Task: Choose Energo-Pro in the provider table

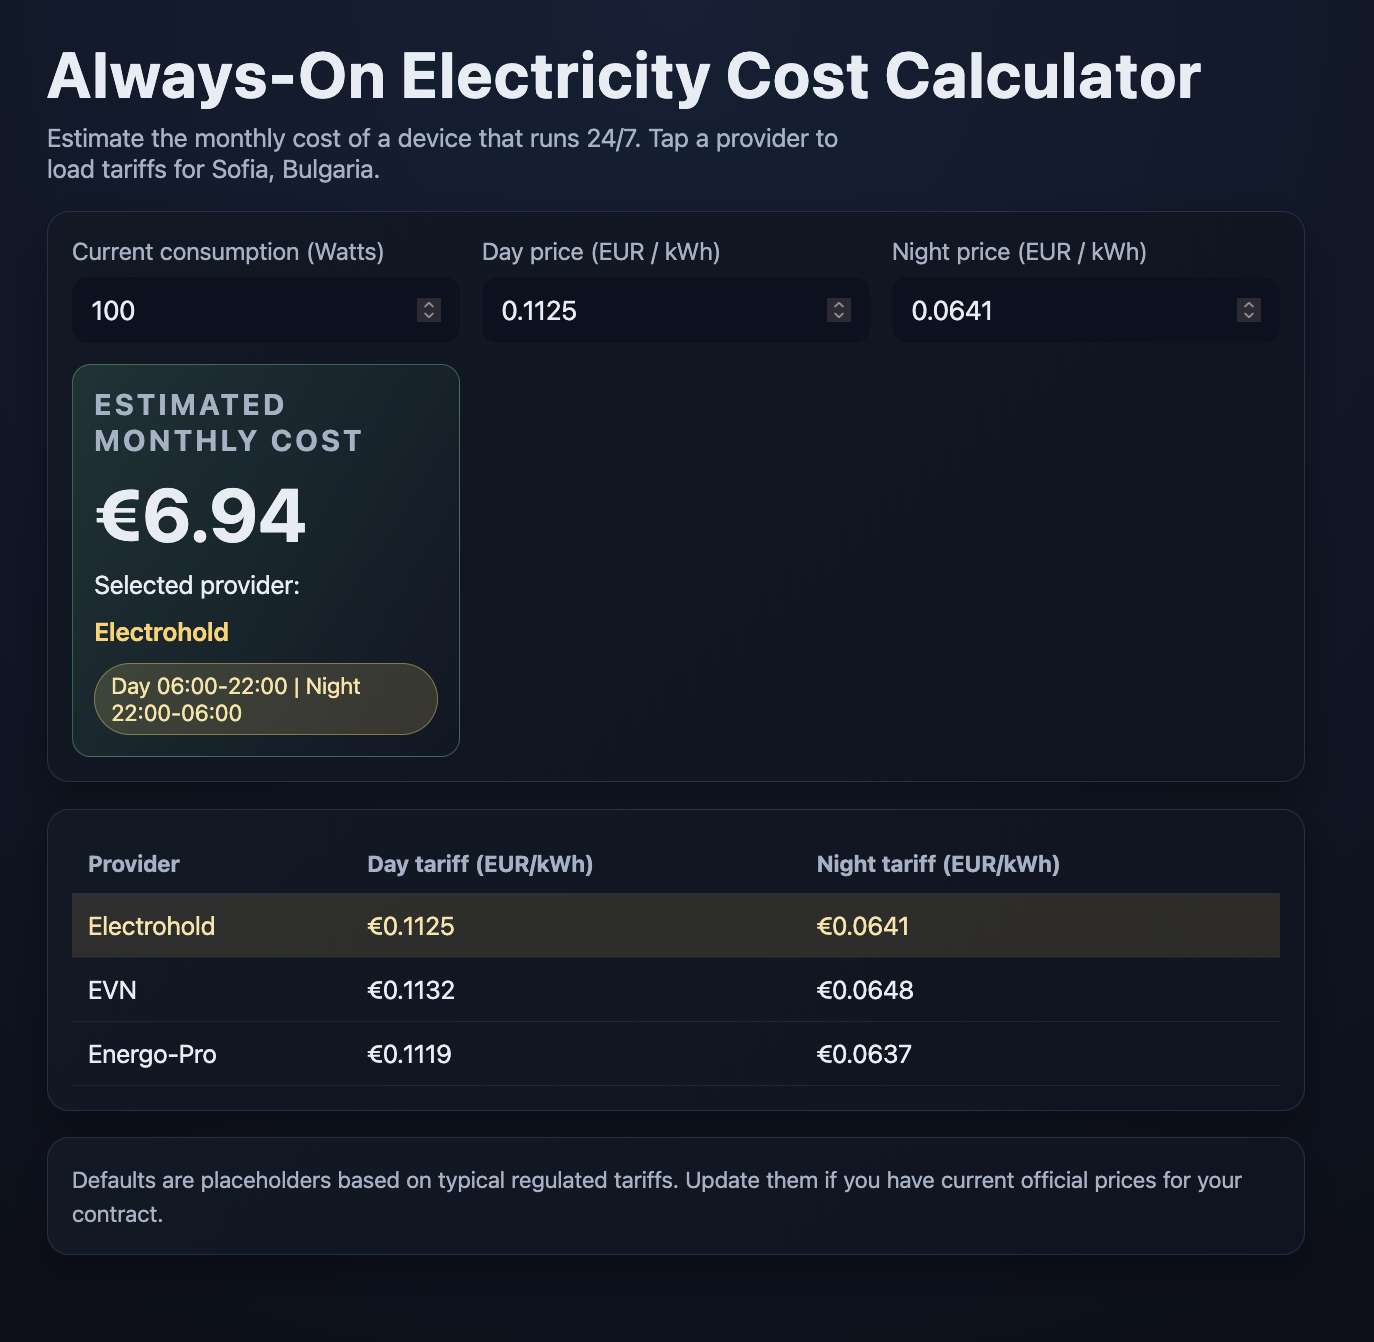Action: (152, 1054)
